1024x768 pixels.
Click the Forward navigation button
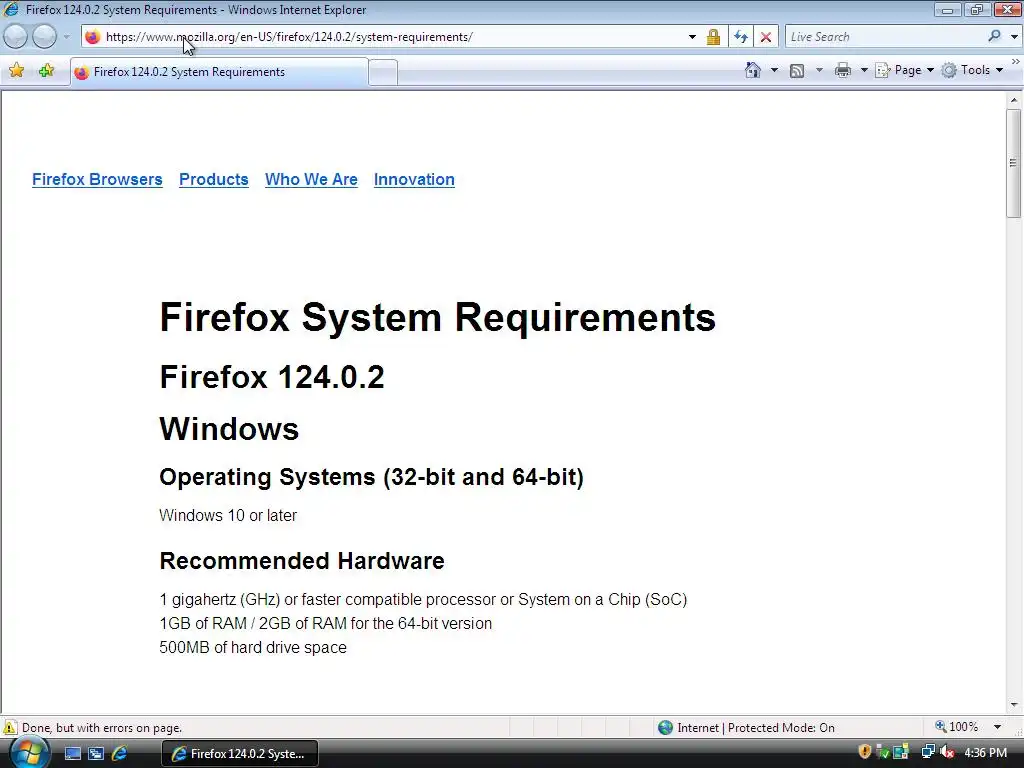(44, 37)
